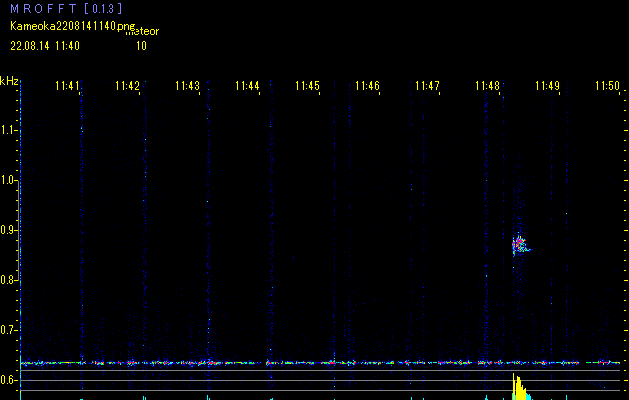Click the yellow amplitude peak at the bottom
Screen dimensions: 629x400
coord(520,387)
